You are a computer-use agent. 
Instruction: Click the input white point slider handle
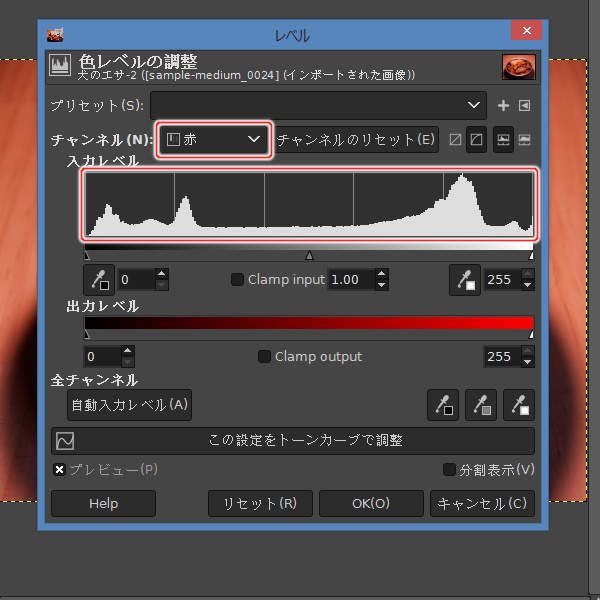coord(531,256)
